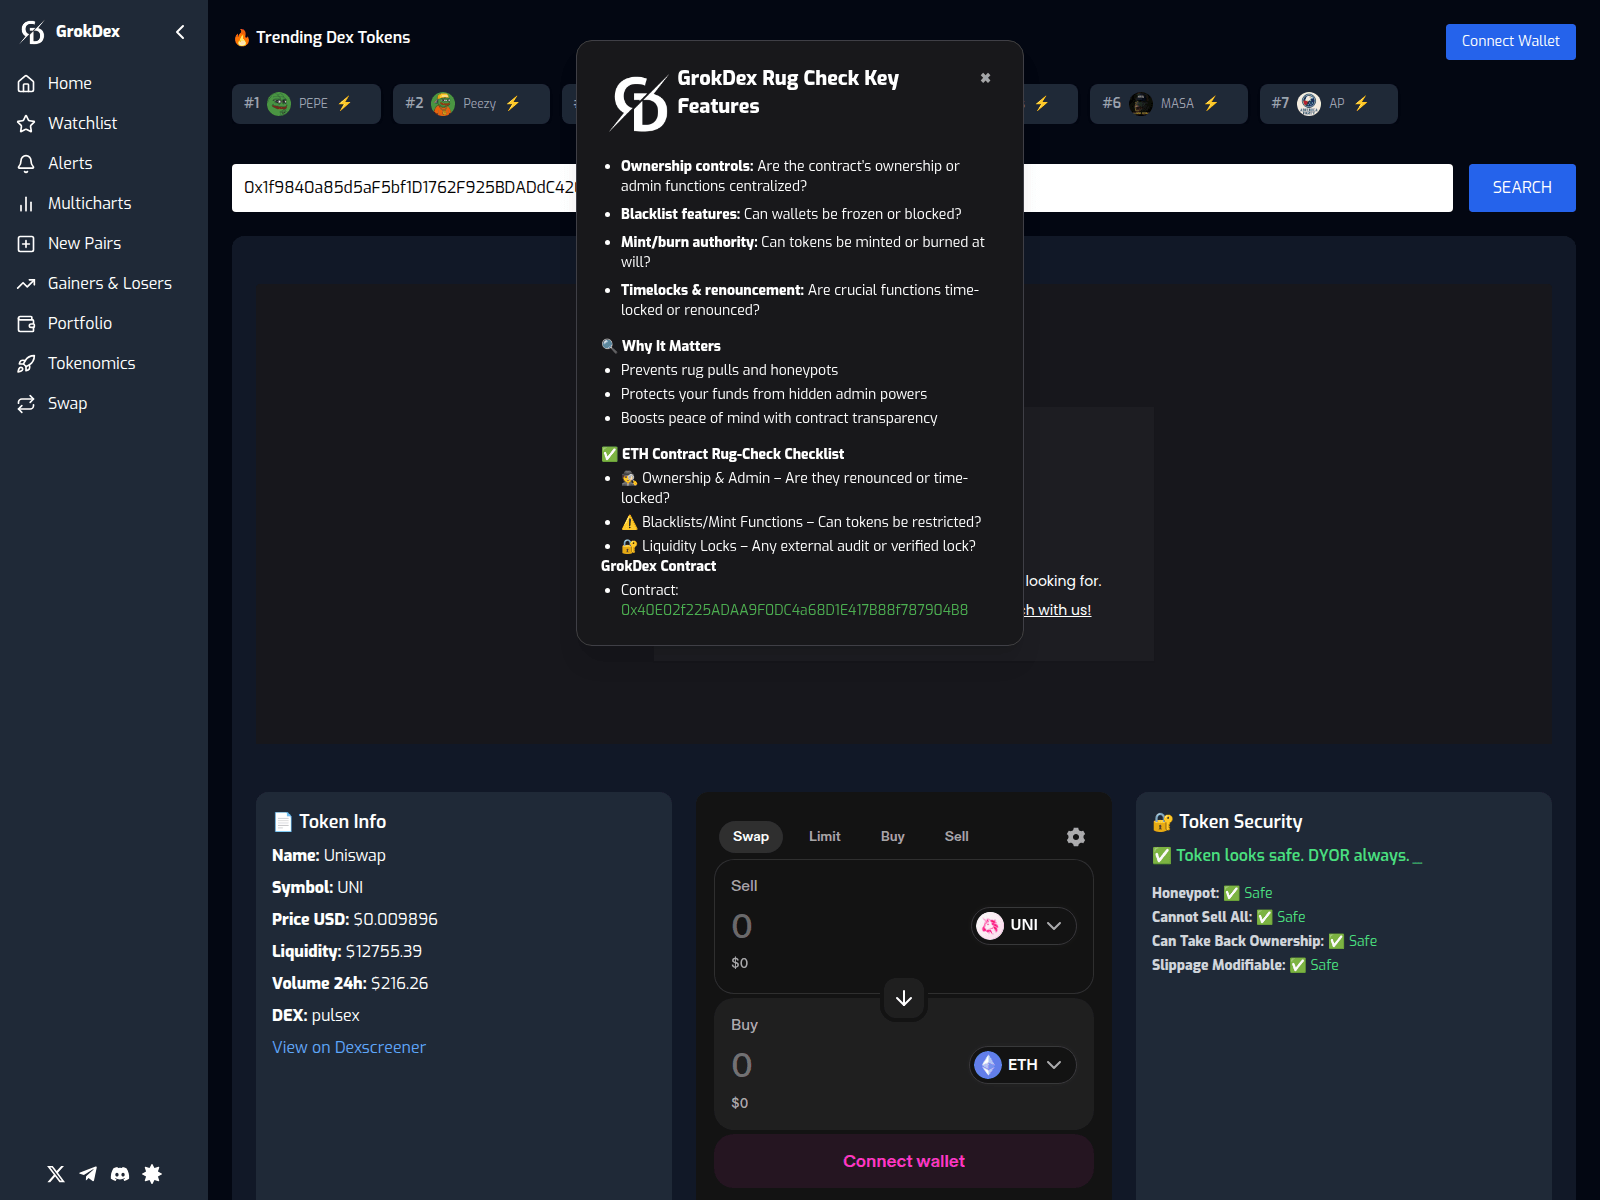Go to Alerts section
This screenshot has height=1200, width=1600.
click(70, 163)
